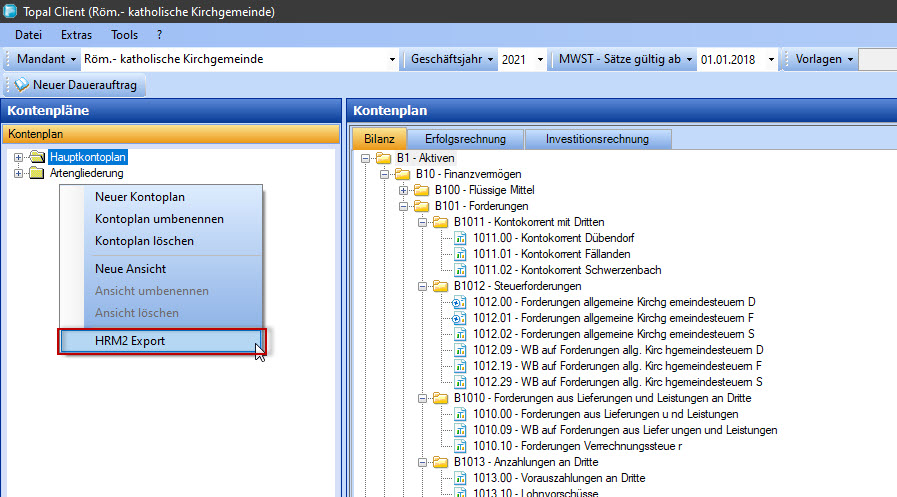Choose Neuer Kontoplan in context menu
This screenshot has height=497, width=897.
tap(139, 197)
